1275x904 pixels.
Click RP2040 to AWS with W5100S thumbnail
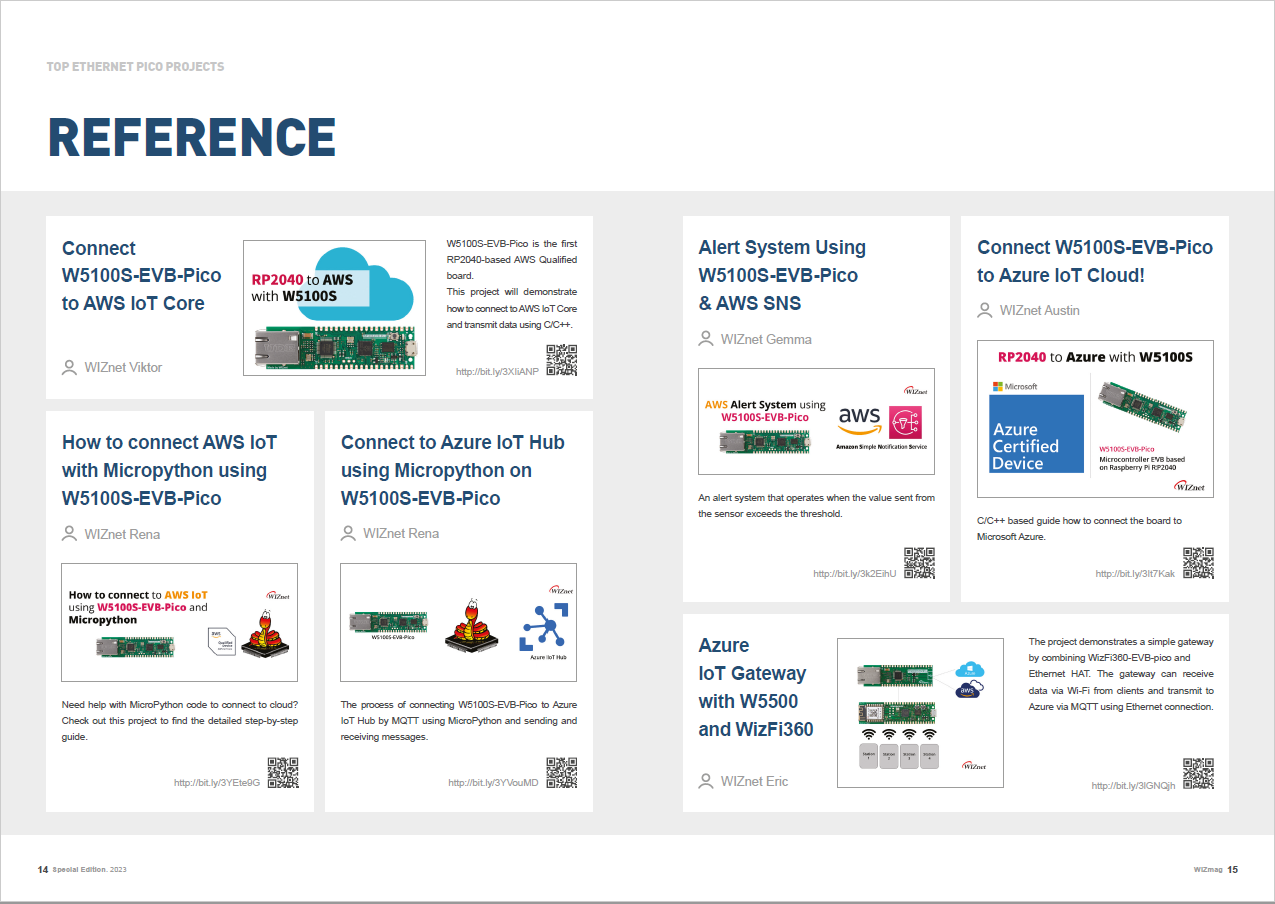[x=335, y=308]
